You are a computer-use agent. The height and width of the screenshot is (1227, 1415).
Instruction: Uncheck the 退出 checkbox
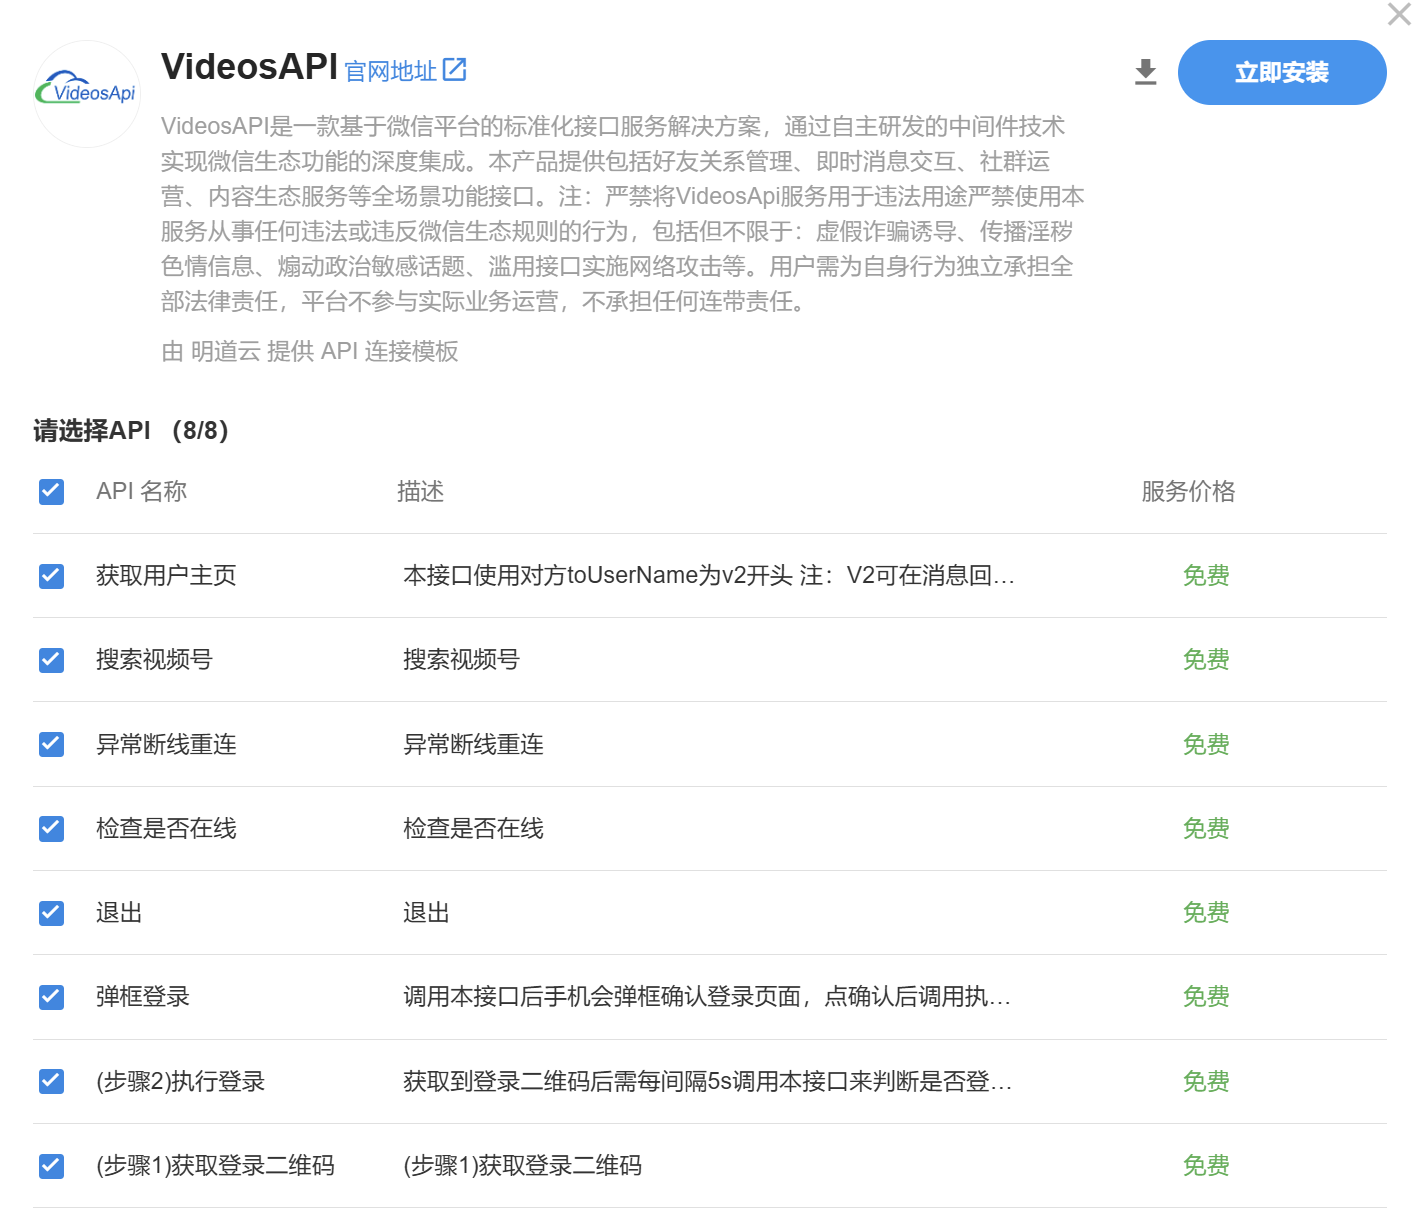(x=51, y=913)
